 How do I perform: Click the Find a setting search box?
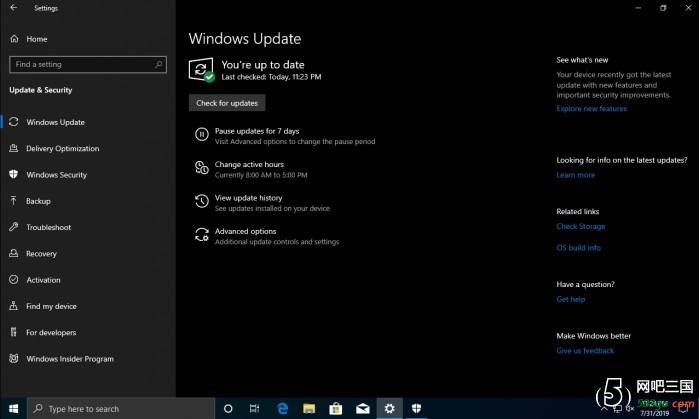pos(88,64)
